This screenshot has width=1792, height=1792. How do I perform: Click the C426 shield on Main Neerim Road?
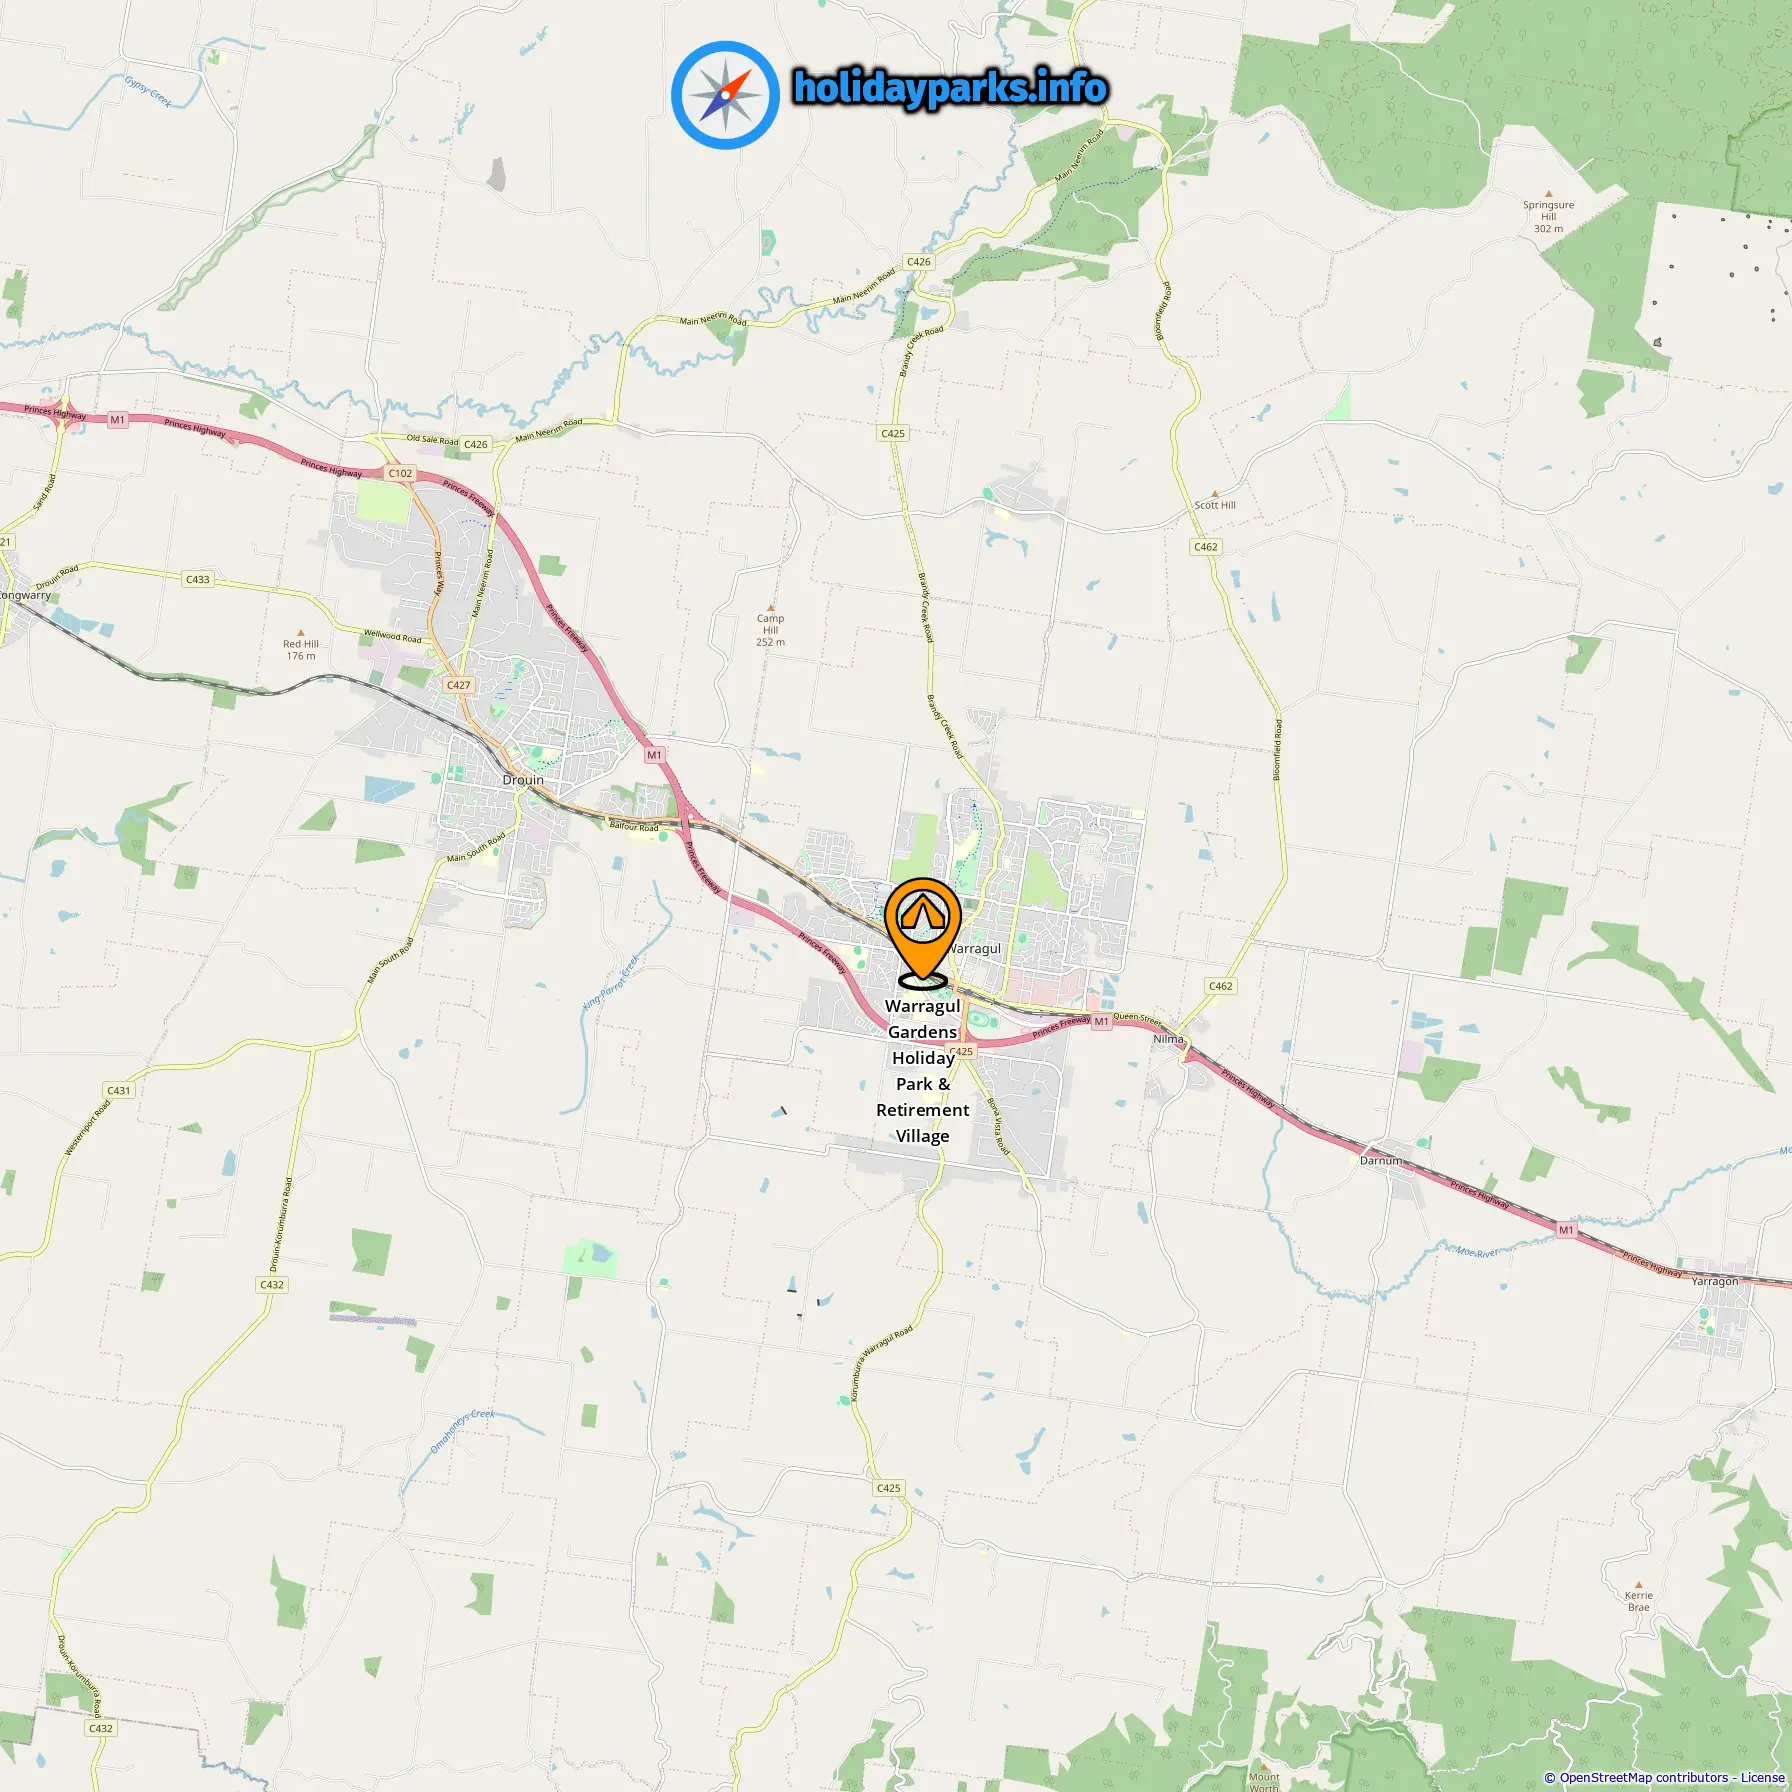[918, 262]
